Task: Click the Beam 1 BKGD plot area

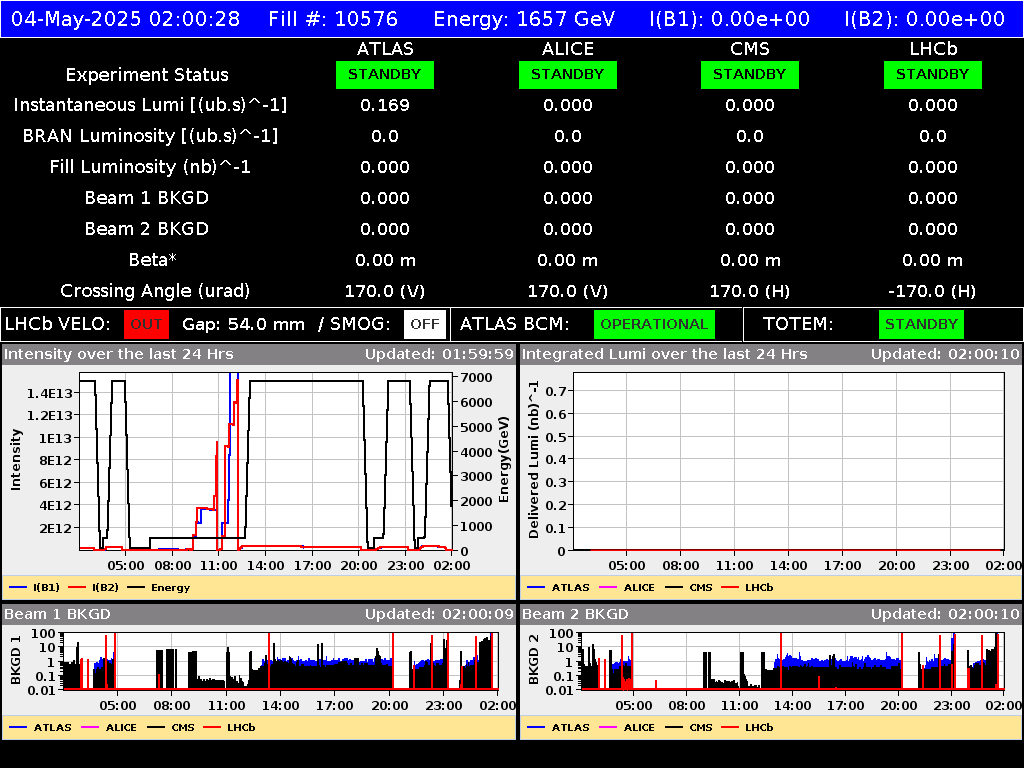Action: click(x=280, y=661)
